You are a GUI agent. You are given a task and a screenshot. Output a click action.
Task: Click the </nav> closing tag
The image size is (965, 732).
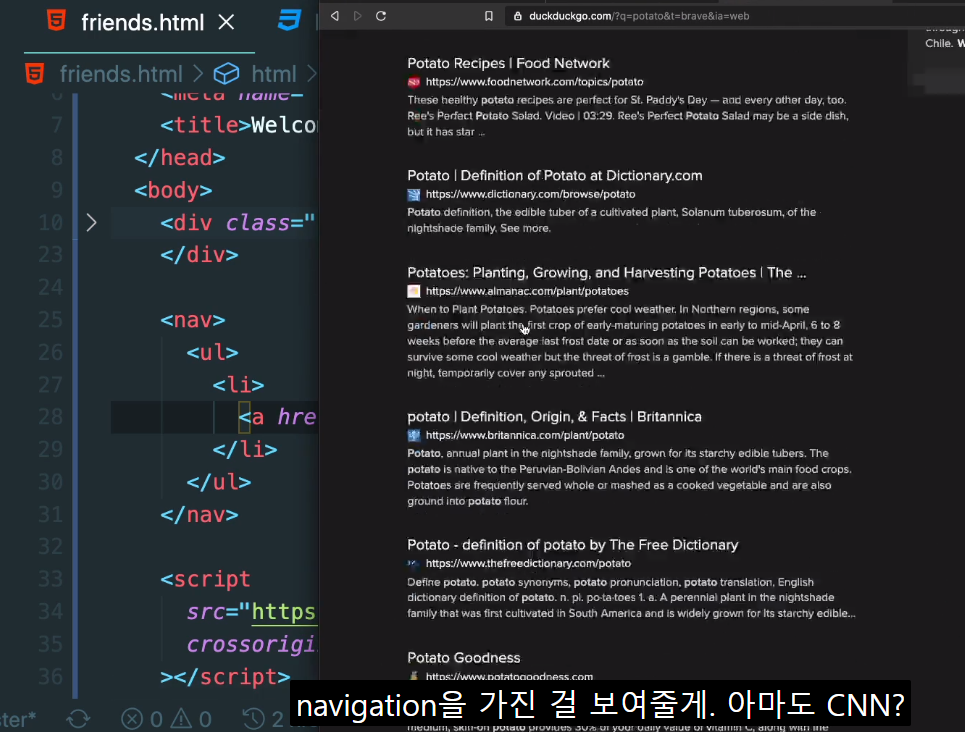(x=199, y=515)
